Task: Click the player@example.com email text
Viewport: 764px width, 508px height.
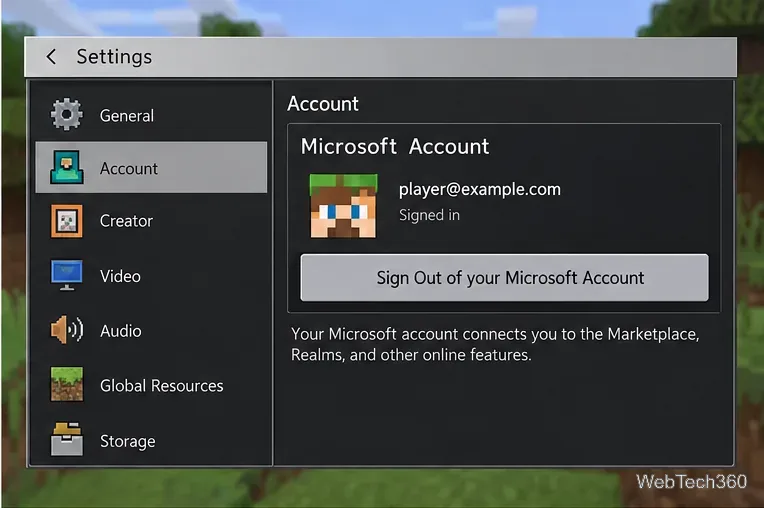Action: click(479, 189)
